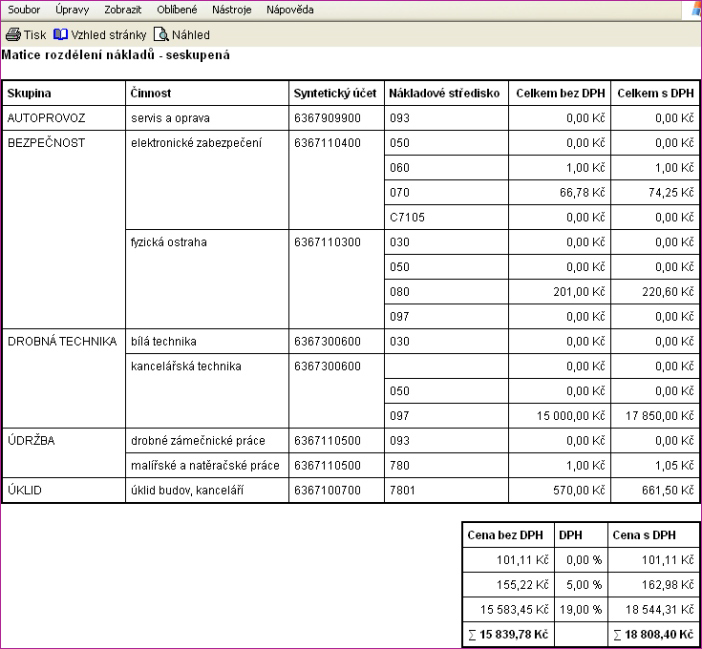This screenshot has height=649, width=702.
Task: Click the 17 850,00 Kč amount
Action: pos(659,416)
